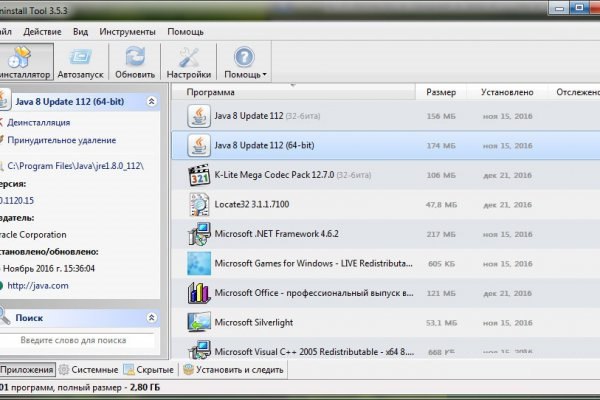
Task: Open the Инструменты menu
Action: pyautogui.click(x=127, y=32)
